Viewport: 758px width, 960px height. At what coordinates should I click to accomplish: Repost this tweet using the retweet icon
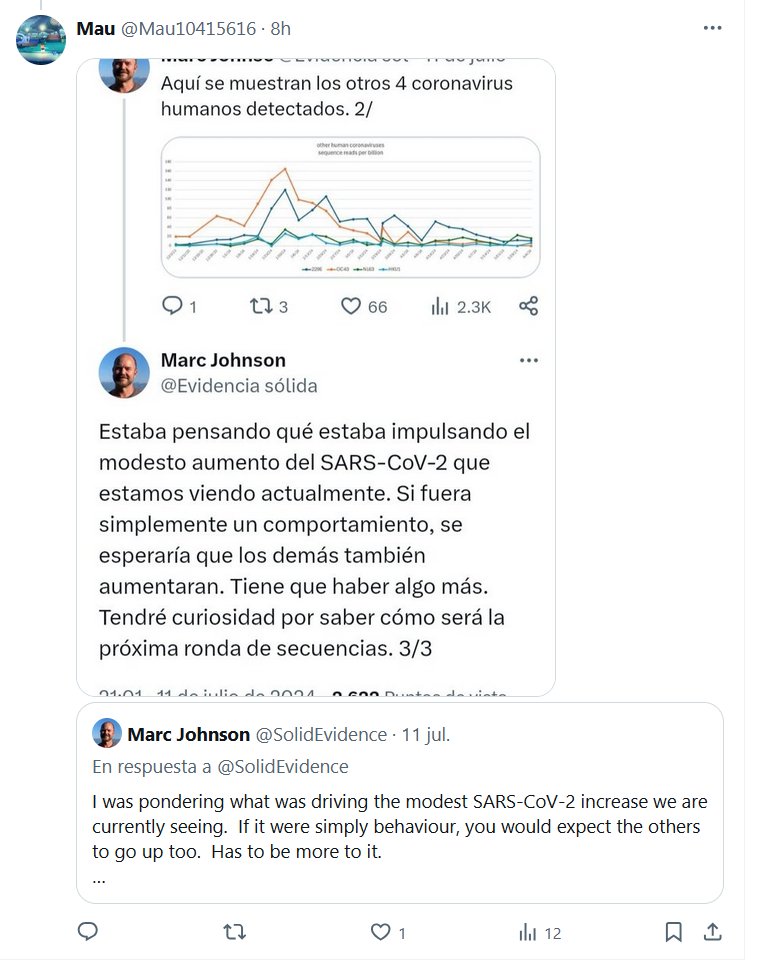point(234,932)
